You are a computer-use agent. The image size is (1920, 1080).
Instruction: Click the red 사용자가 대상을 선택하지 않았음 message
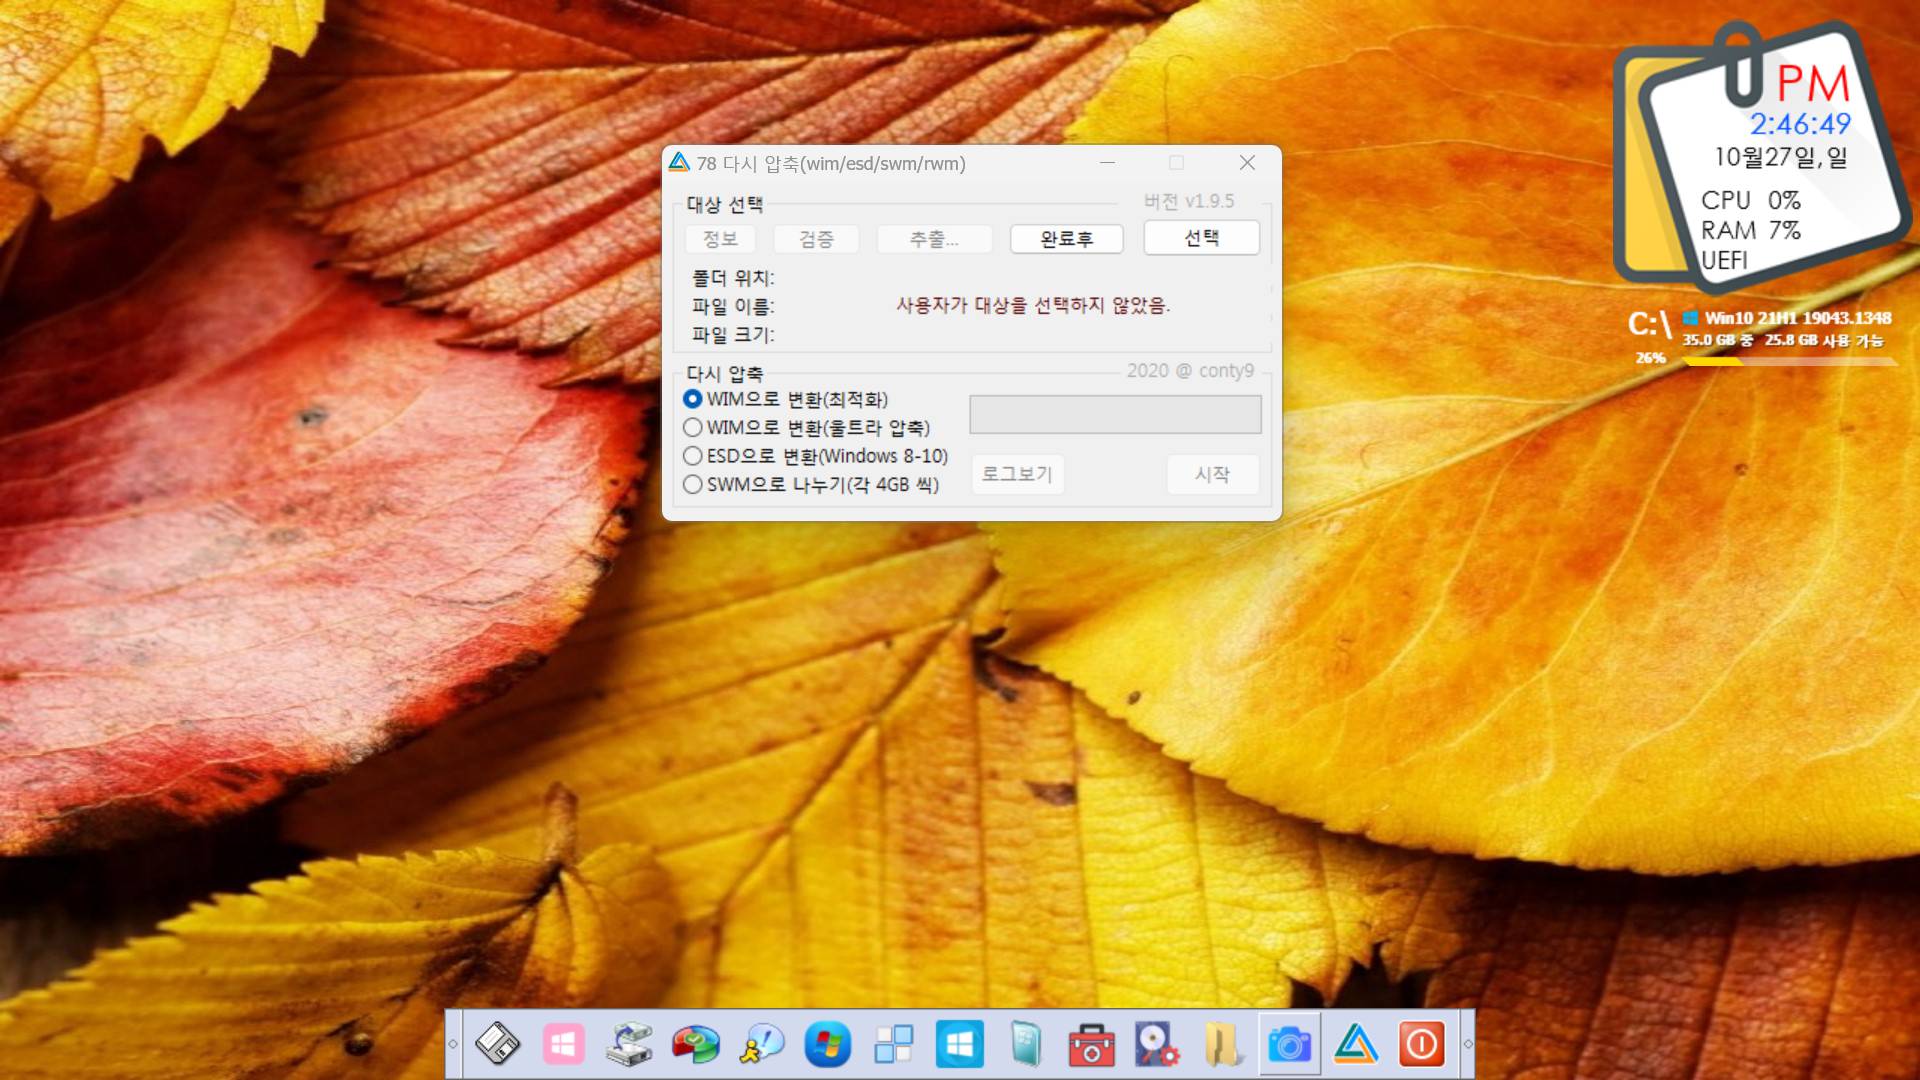pyautogui.click(x=1033, y=306)
